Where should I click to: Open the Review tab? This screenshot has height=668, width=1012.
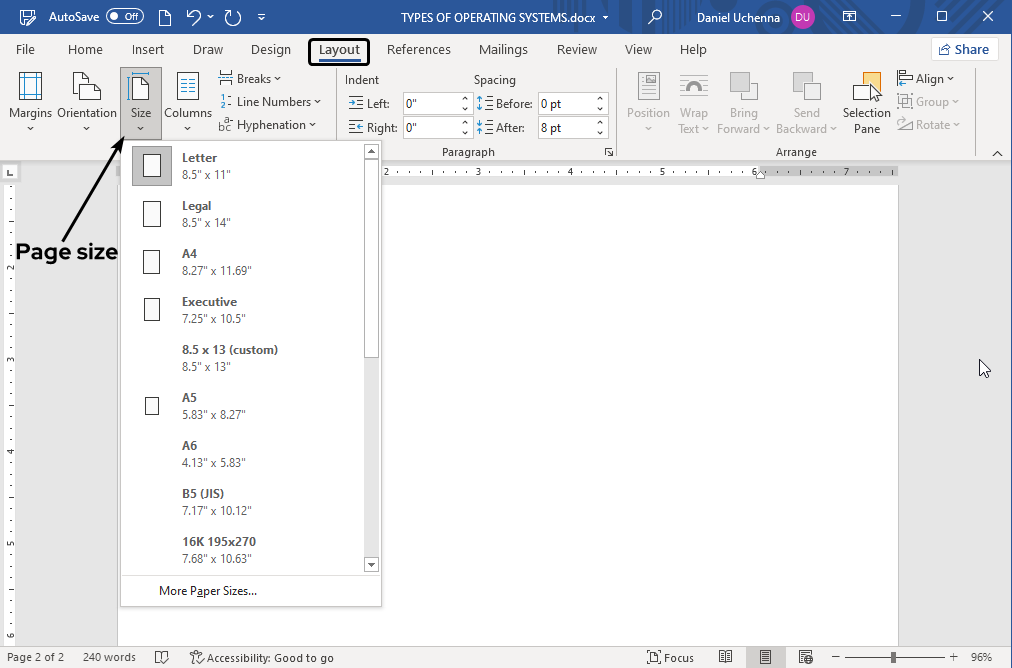(x=576, y=49)
